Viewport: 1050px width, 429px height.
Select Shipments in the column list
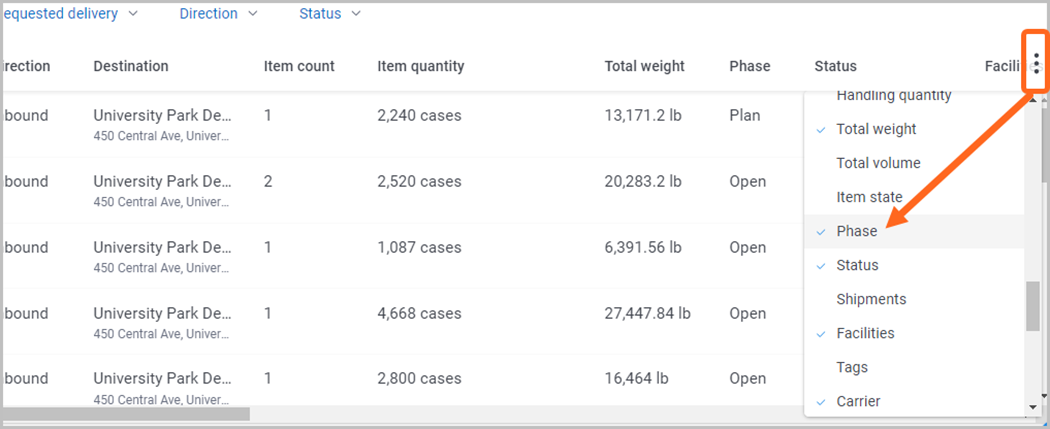tap(914, 299)
